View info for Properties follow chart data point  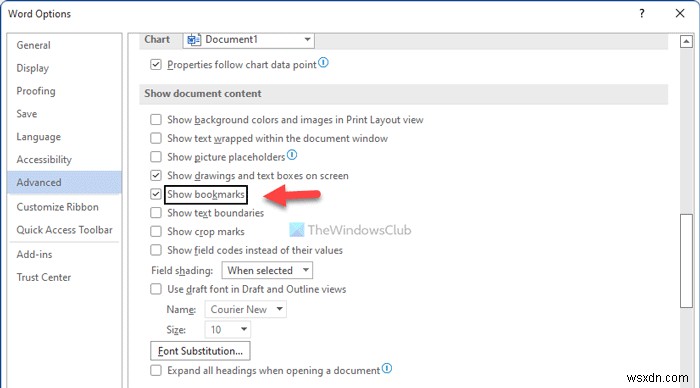point(324,63)
